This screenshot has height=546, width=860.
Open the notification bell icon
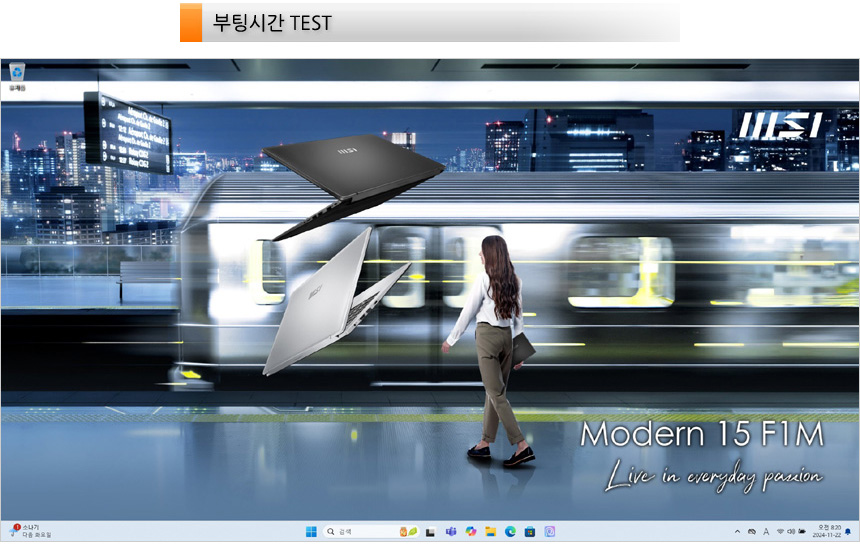(x=849, y=532)
